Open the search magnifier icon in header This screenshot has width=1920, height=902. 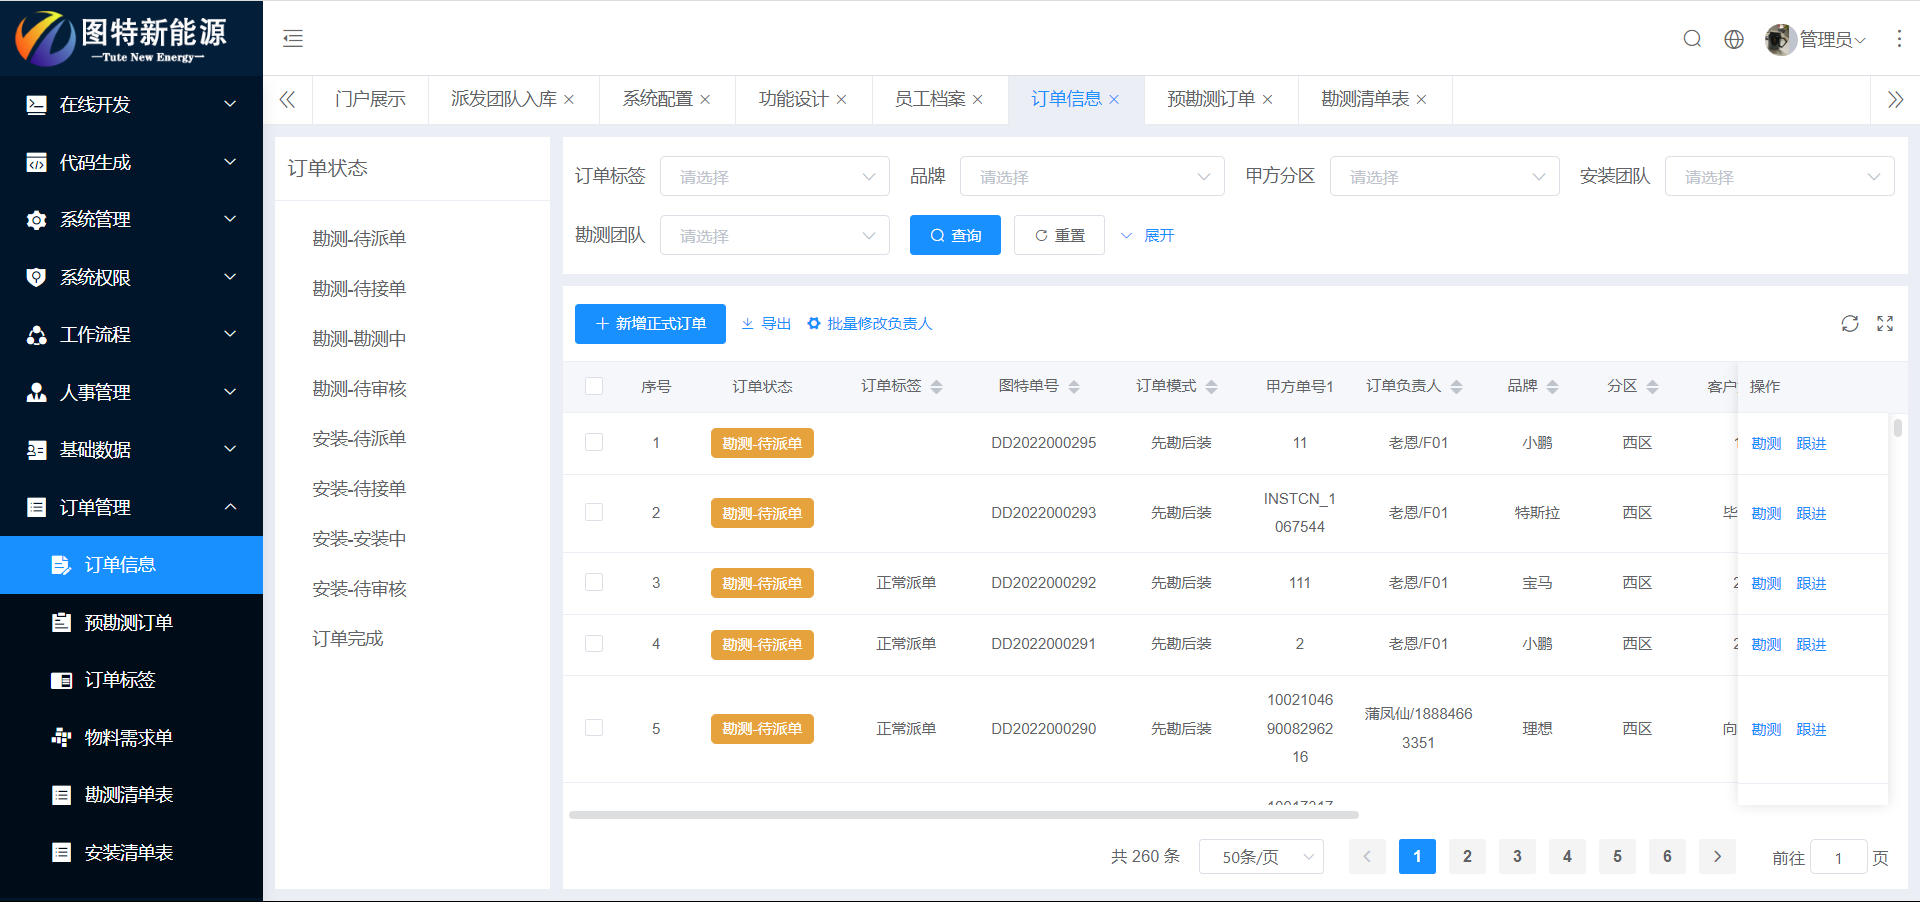point(1692,39)
